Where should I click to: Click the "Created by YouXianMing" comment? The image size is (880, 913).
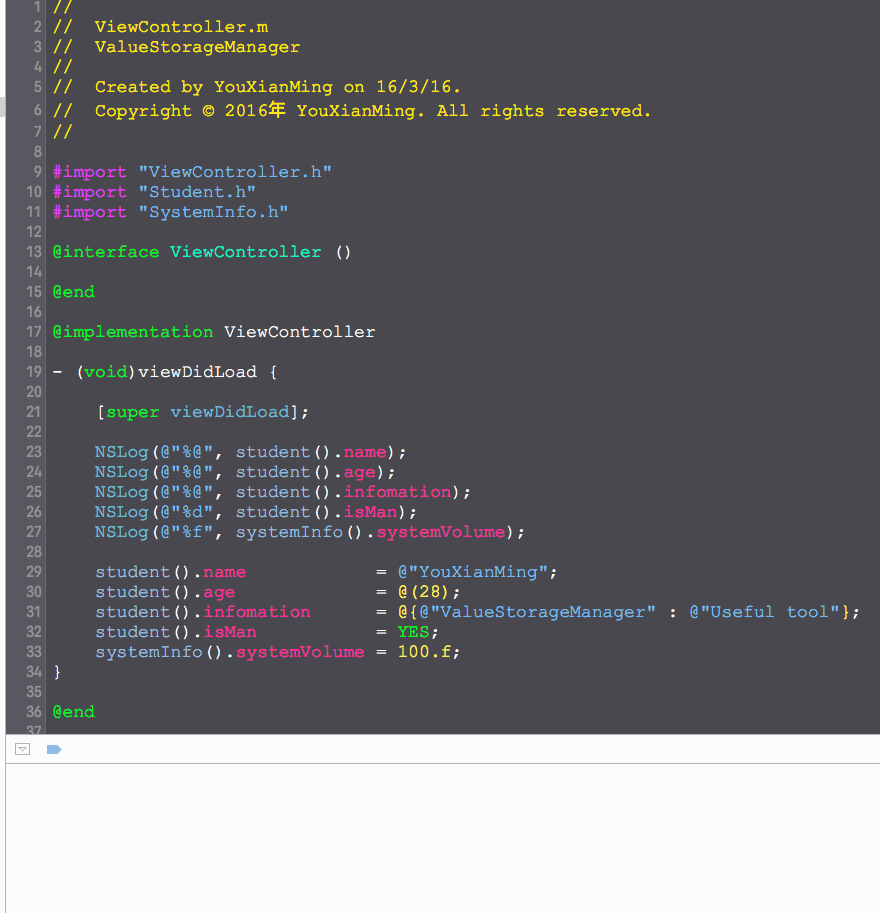point(214,87)
